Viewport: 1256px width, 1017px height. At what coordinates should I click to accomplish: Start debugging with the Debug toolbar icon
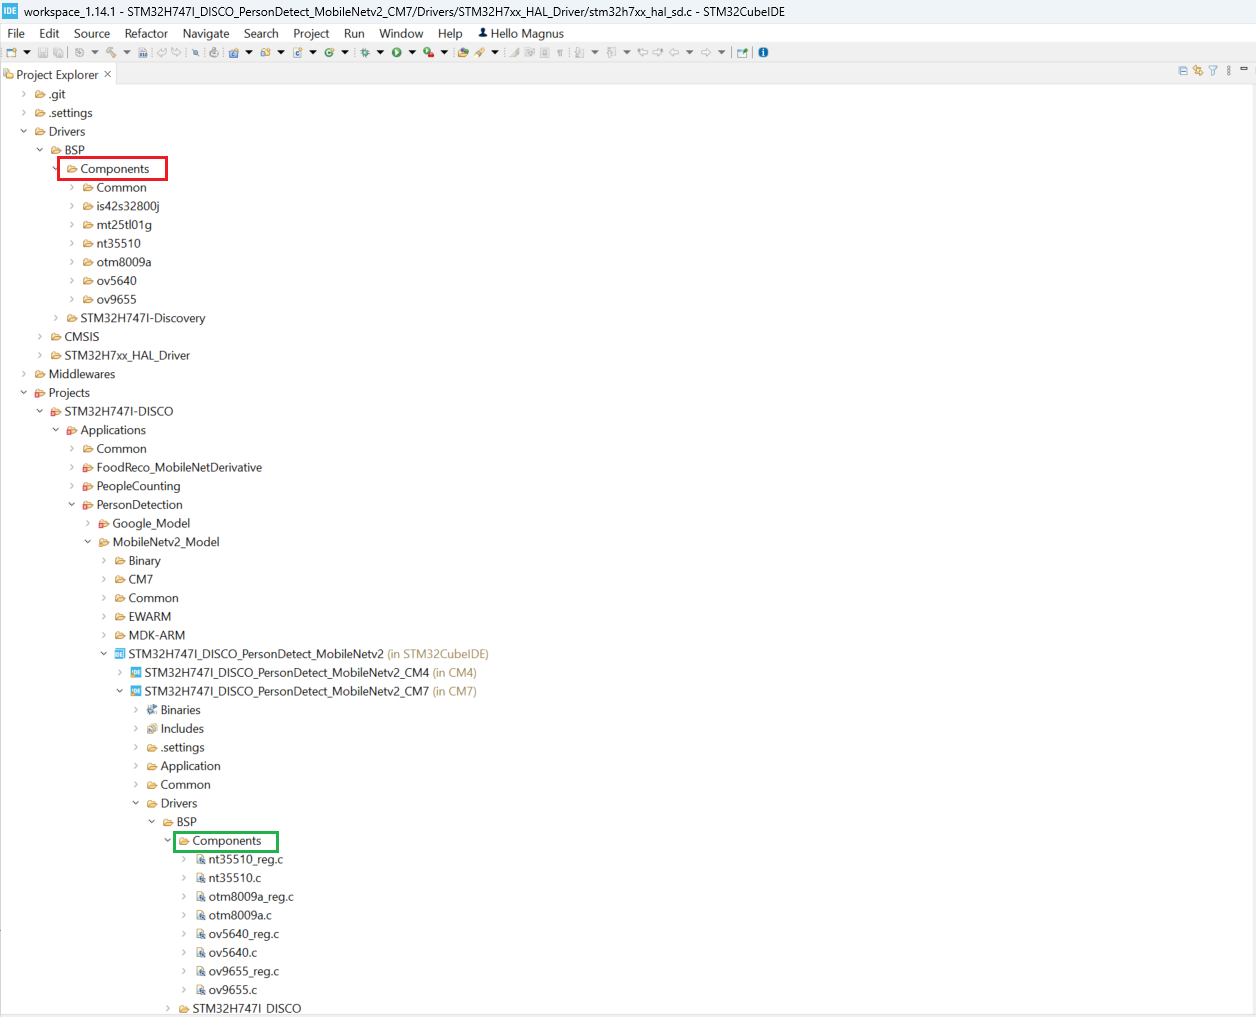pos(365,52)
